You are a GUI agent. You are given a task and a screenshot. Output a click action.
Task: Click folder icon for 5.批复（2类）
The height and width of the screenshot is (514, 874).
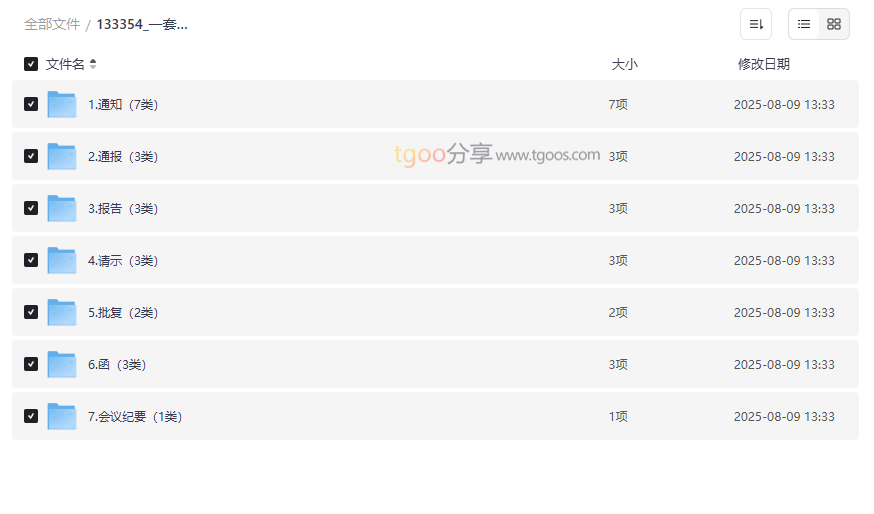[62, 312]
